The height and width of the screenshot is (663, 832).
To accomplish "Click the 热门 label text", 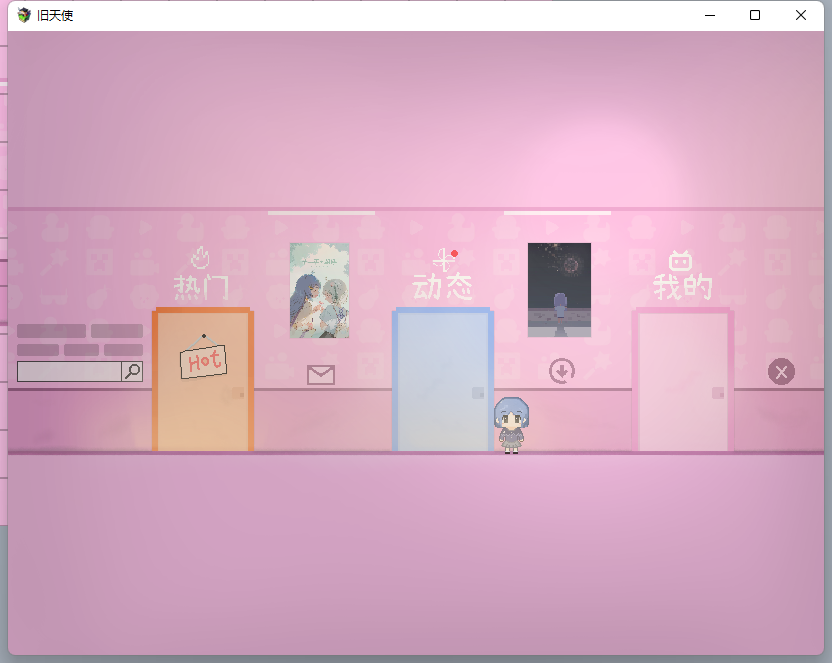I will 202,287.
